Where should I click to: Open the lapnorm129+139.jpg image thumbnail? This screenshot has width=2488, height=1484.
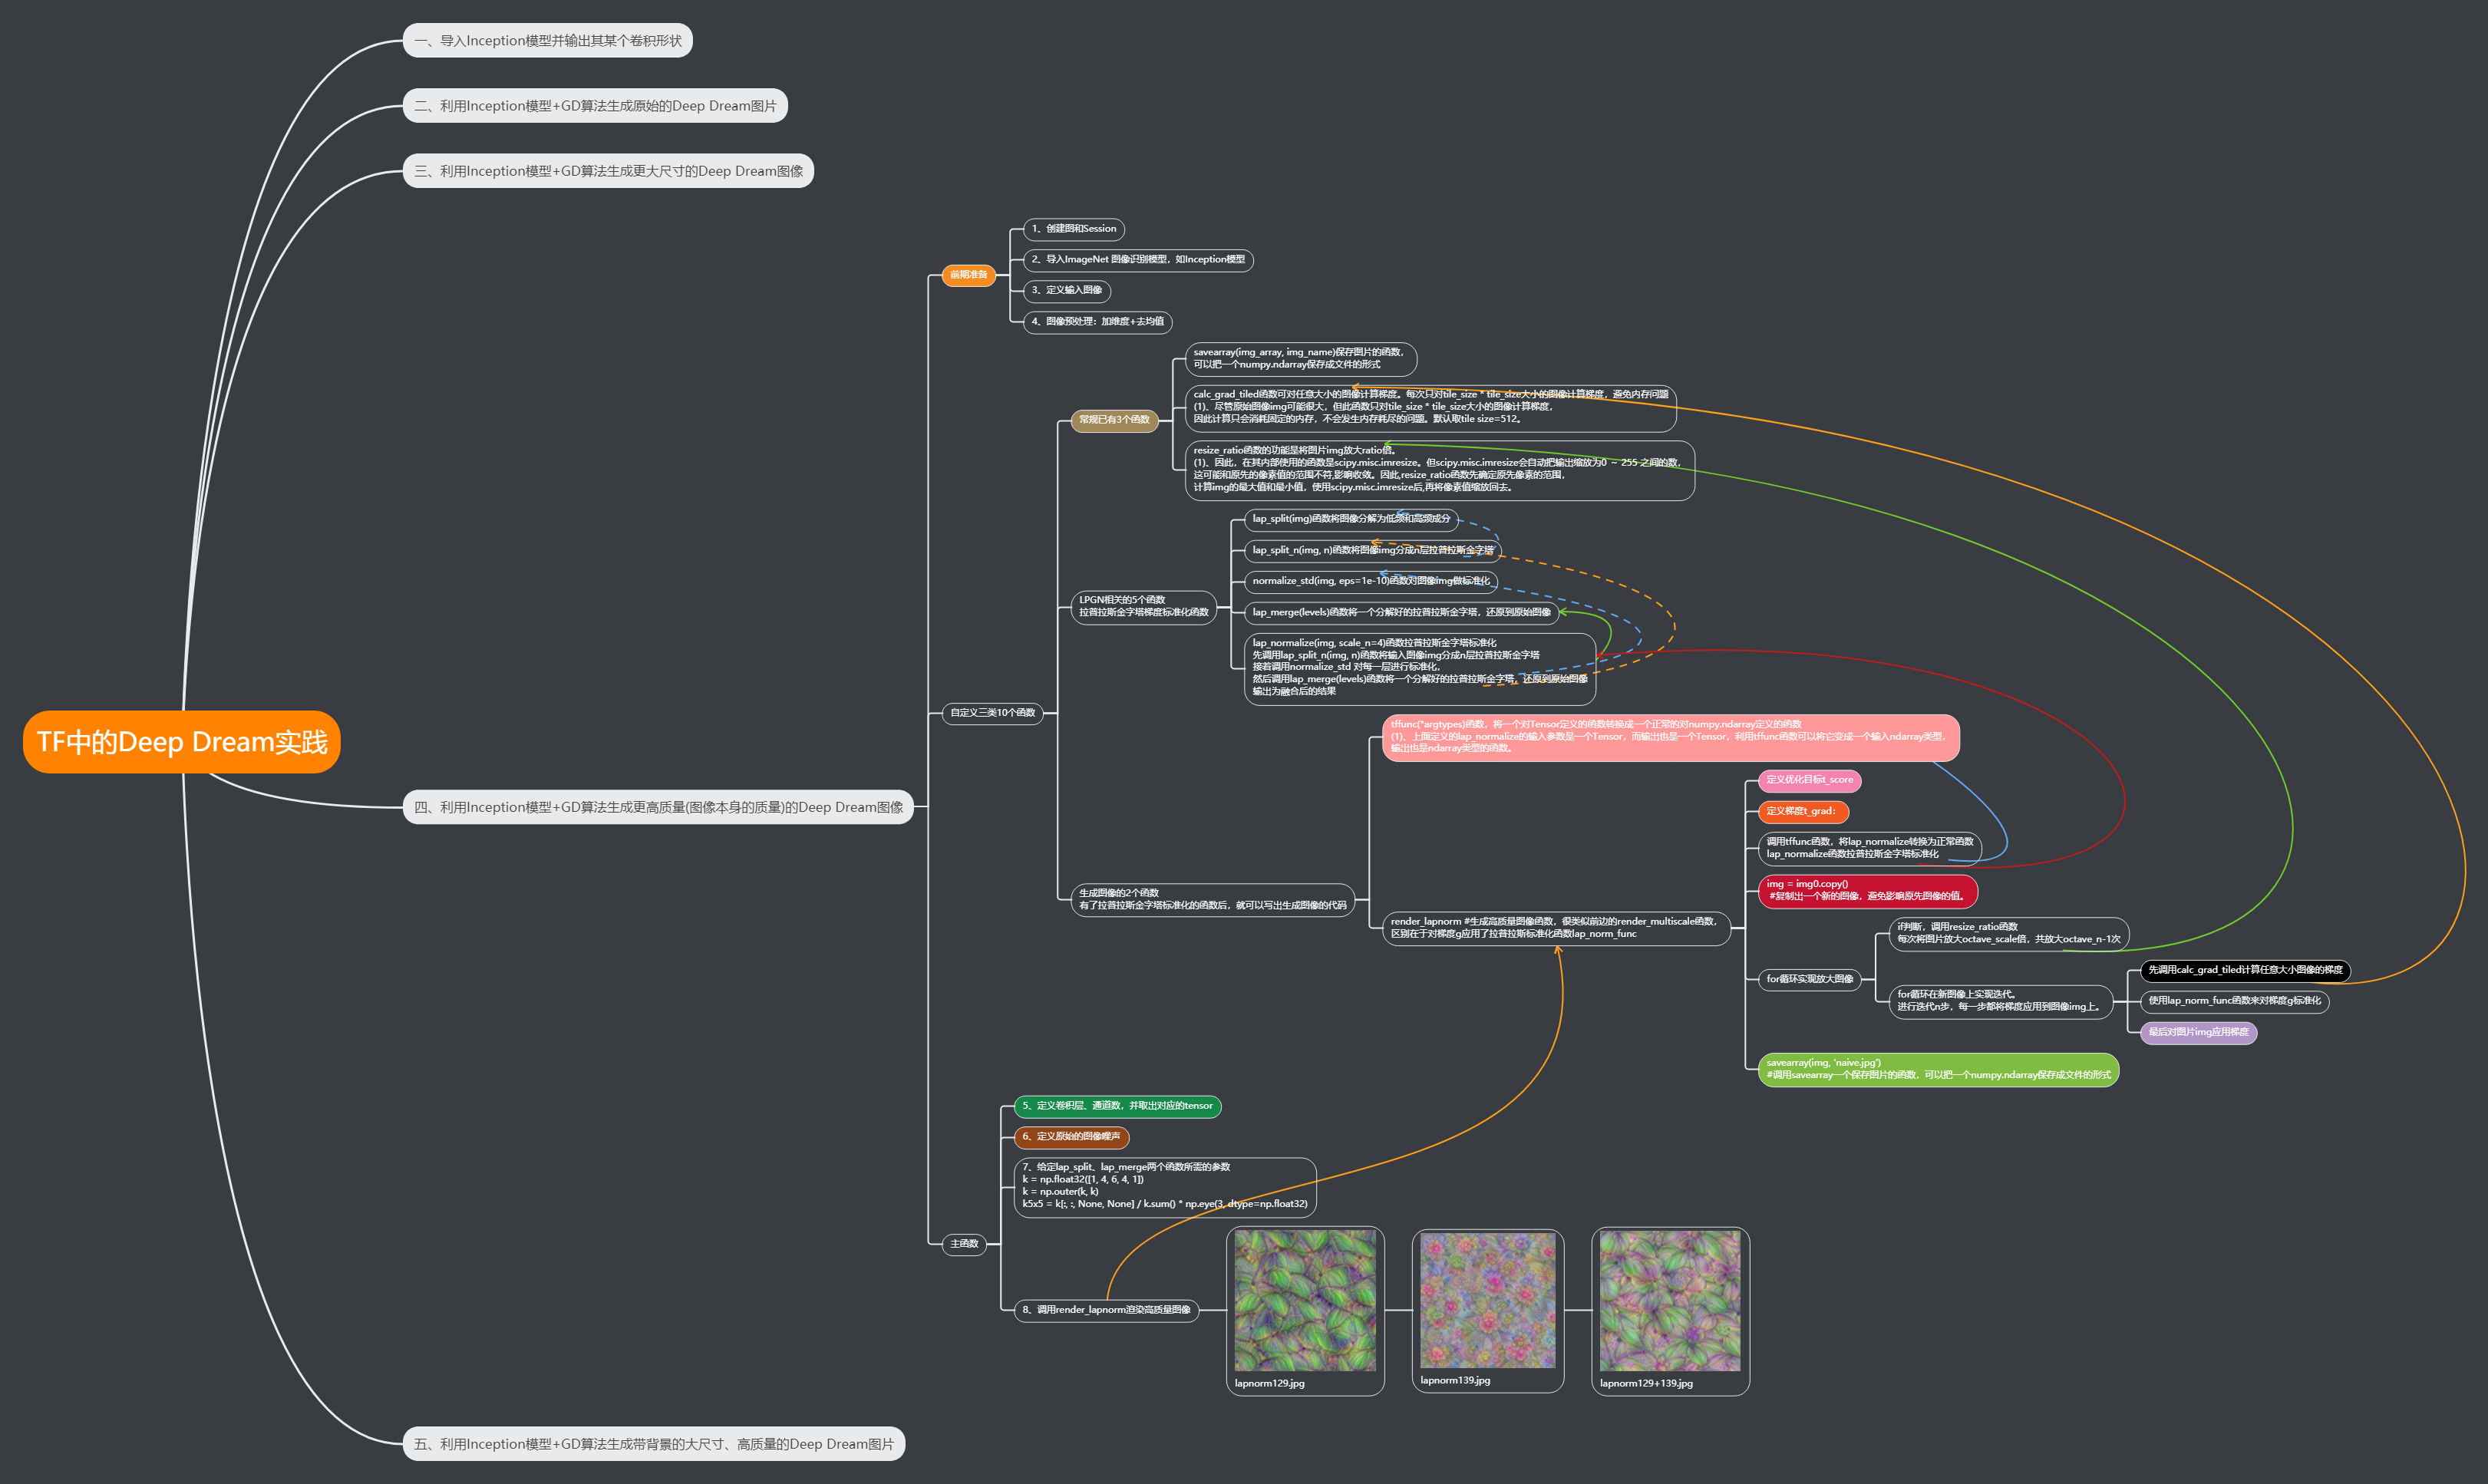tap(1669, 1300)
